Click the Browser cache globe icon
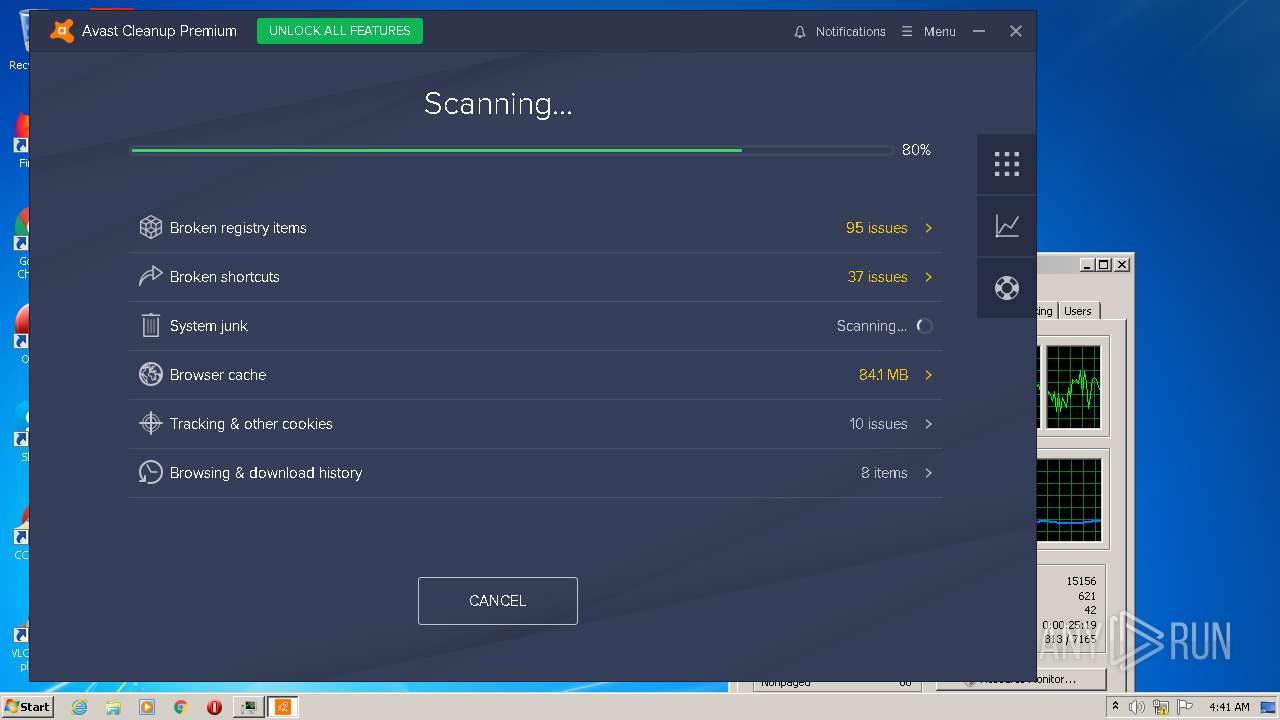This screenshot has height=720, width=1280. pos(150,375)
